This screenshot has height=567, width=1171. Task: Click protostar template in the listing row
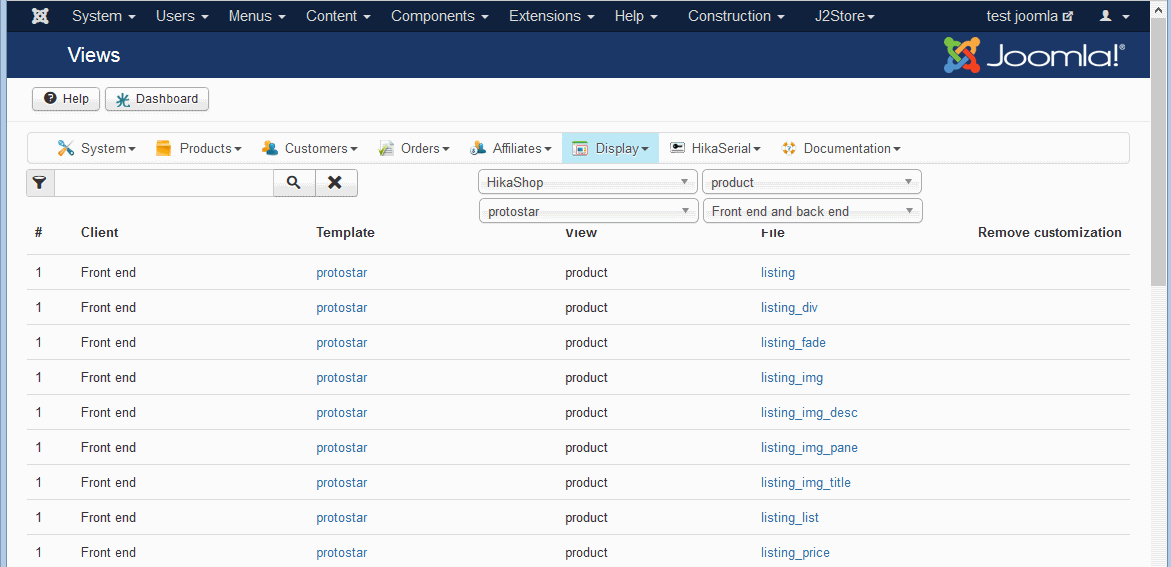341,273
